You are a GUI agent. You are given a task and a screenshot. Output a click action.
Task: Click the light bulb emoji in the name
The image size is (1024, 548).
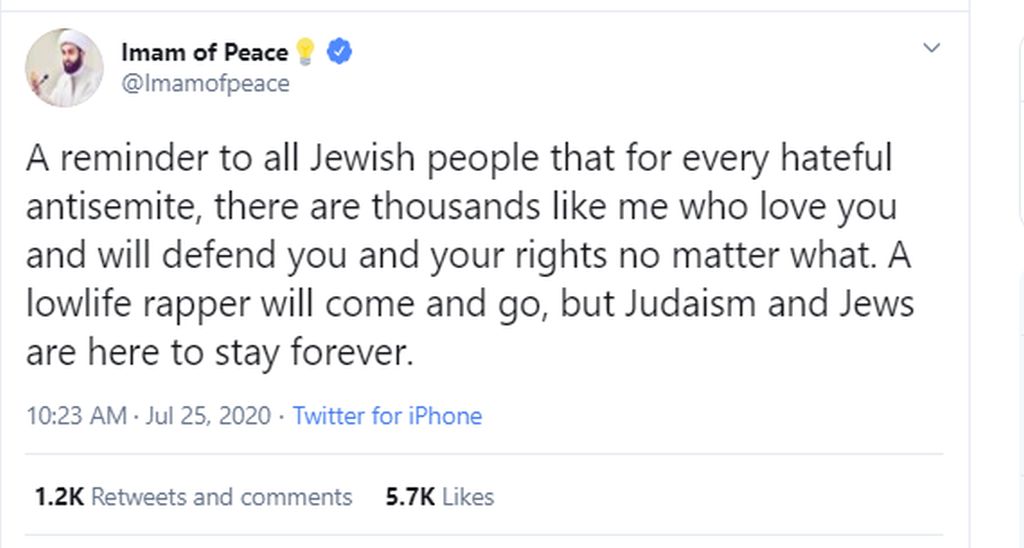[305, 52]
